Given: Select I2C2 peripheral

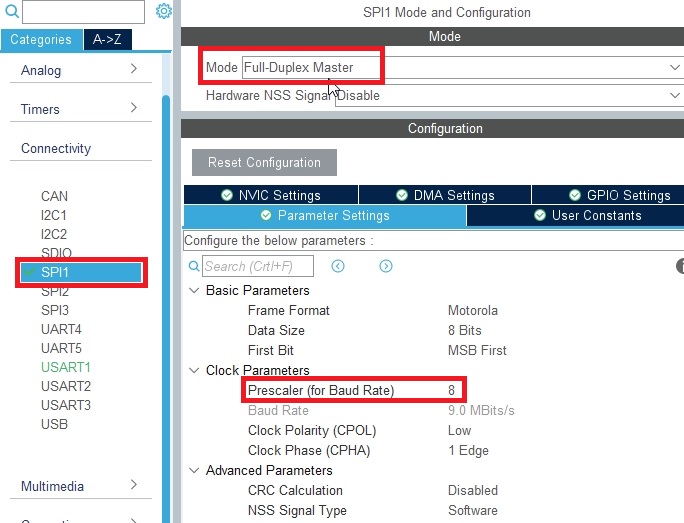Looking at the screenshot, I should pyautogui.click(x=54, y=234).
